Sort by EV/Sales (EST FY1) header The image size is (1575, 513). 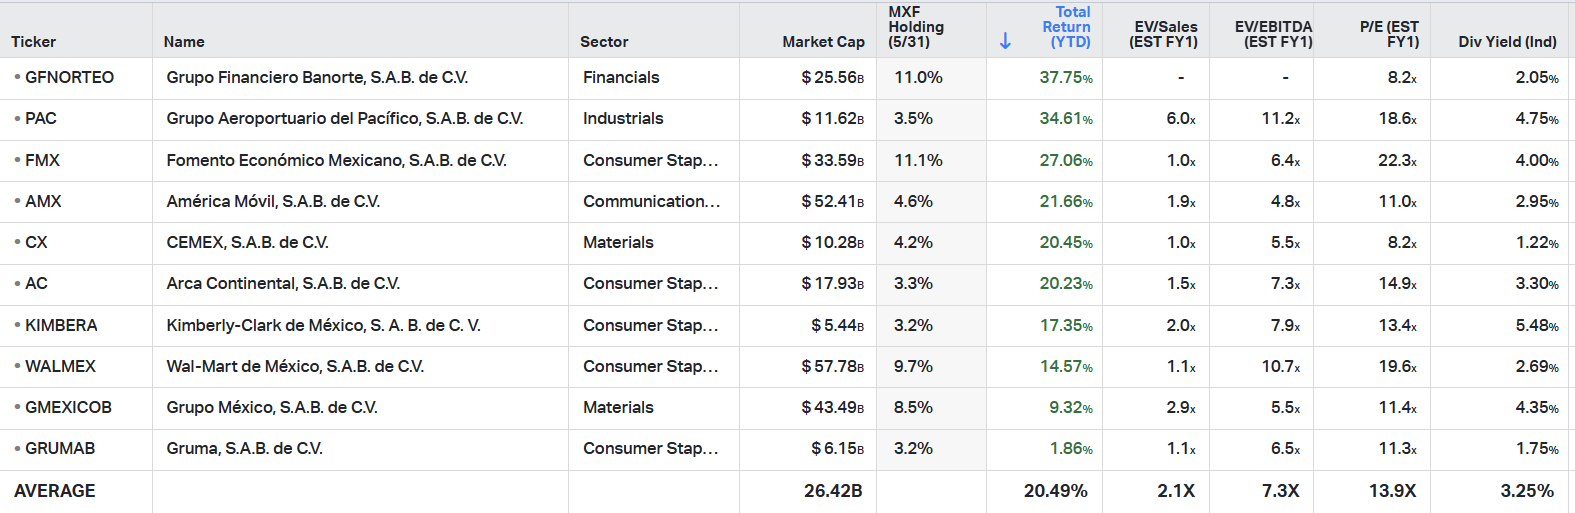point(1164,34)
